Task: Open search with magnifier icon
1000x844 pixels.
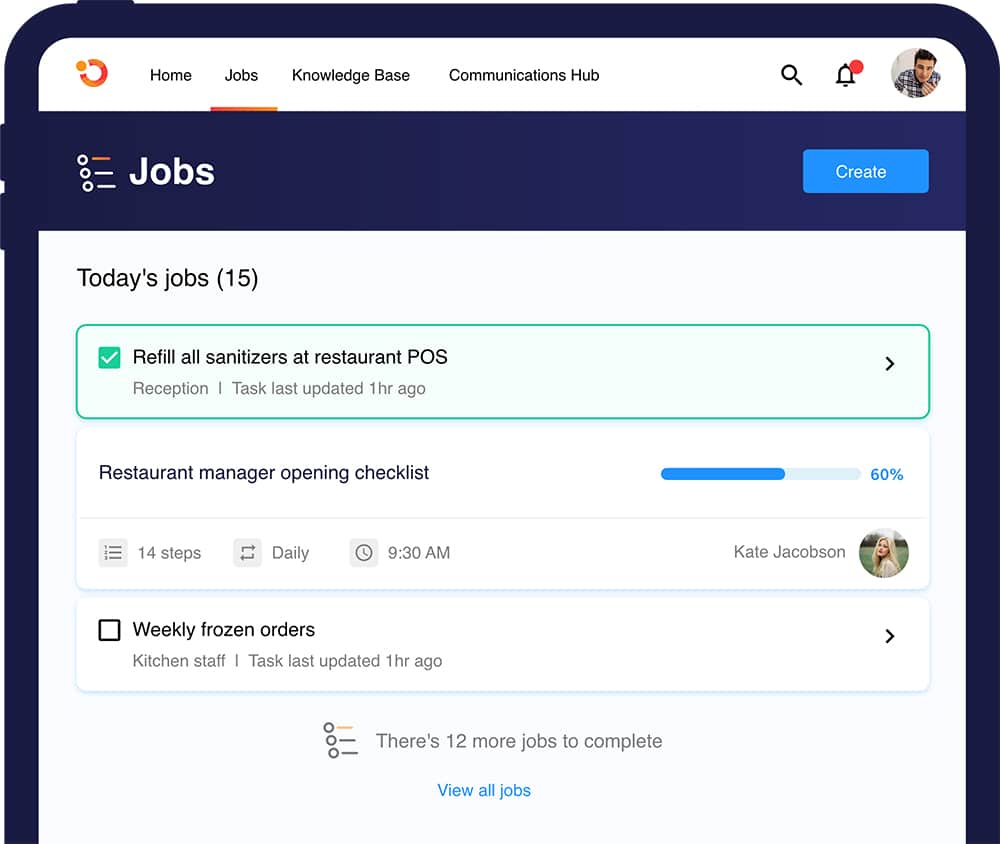Action: click(791, 75)
